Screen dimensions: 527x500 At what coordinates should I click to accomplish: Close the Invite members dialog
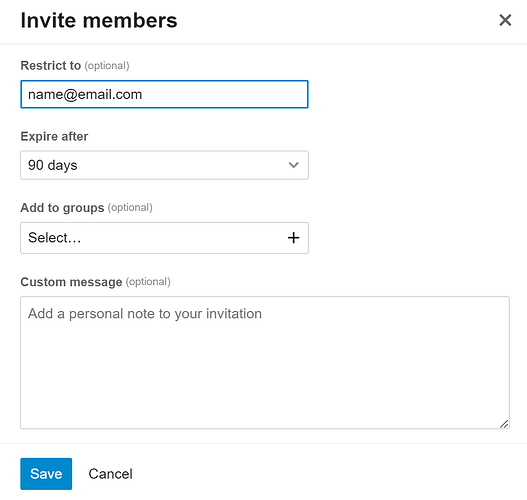pyautogui.click(x=505, y=20)
